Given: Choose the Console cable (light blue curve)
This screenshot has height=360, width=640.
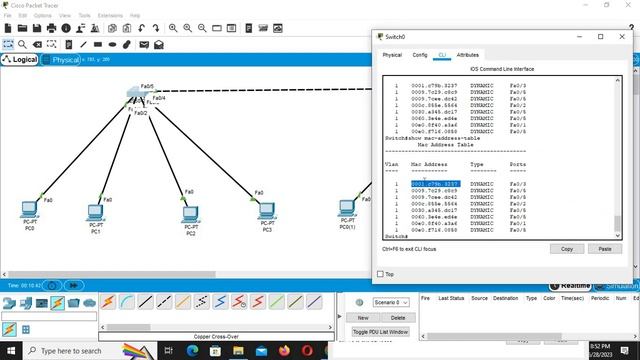Looking at the screenshot, I should tap(127, 302).
